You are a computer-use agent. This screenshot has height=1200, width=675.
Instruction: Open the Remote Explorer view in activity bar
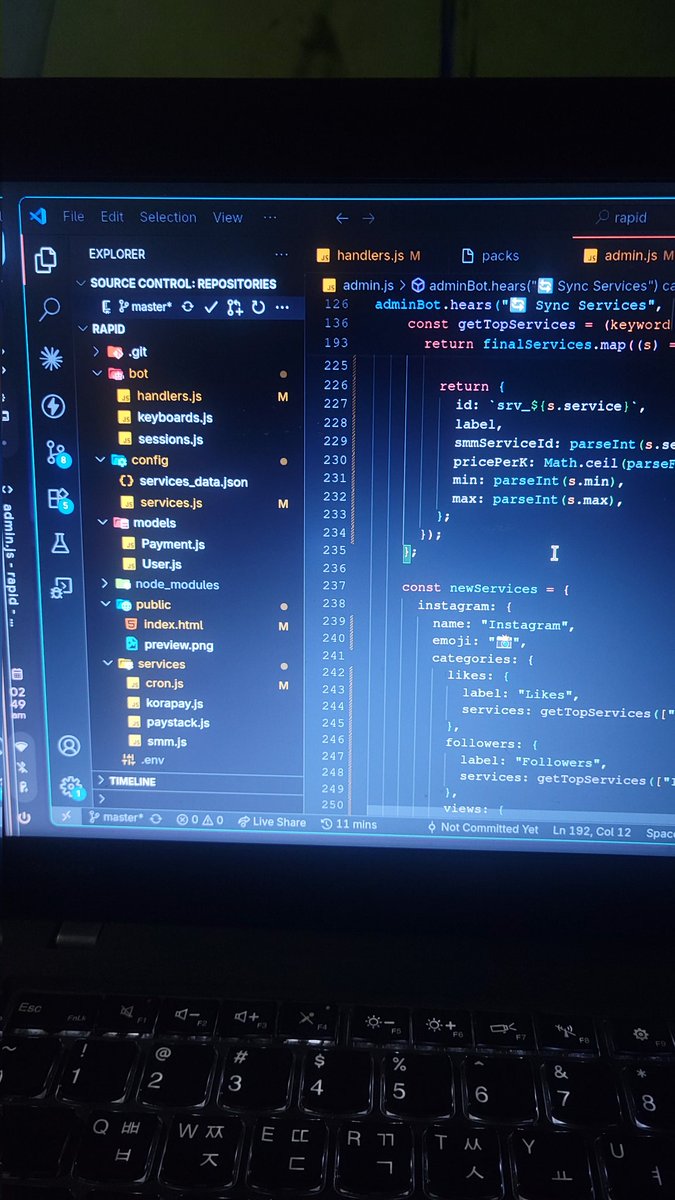tap(62, 587)
